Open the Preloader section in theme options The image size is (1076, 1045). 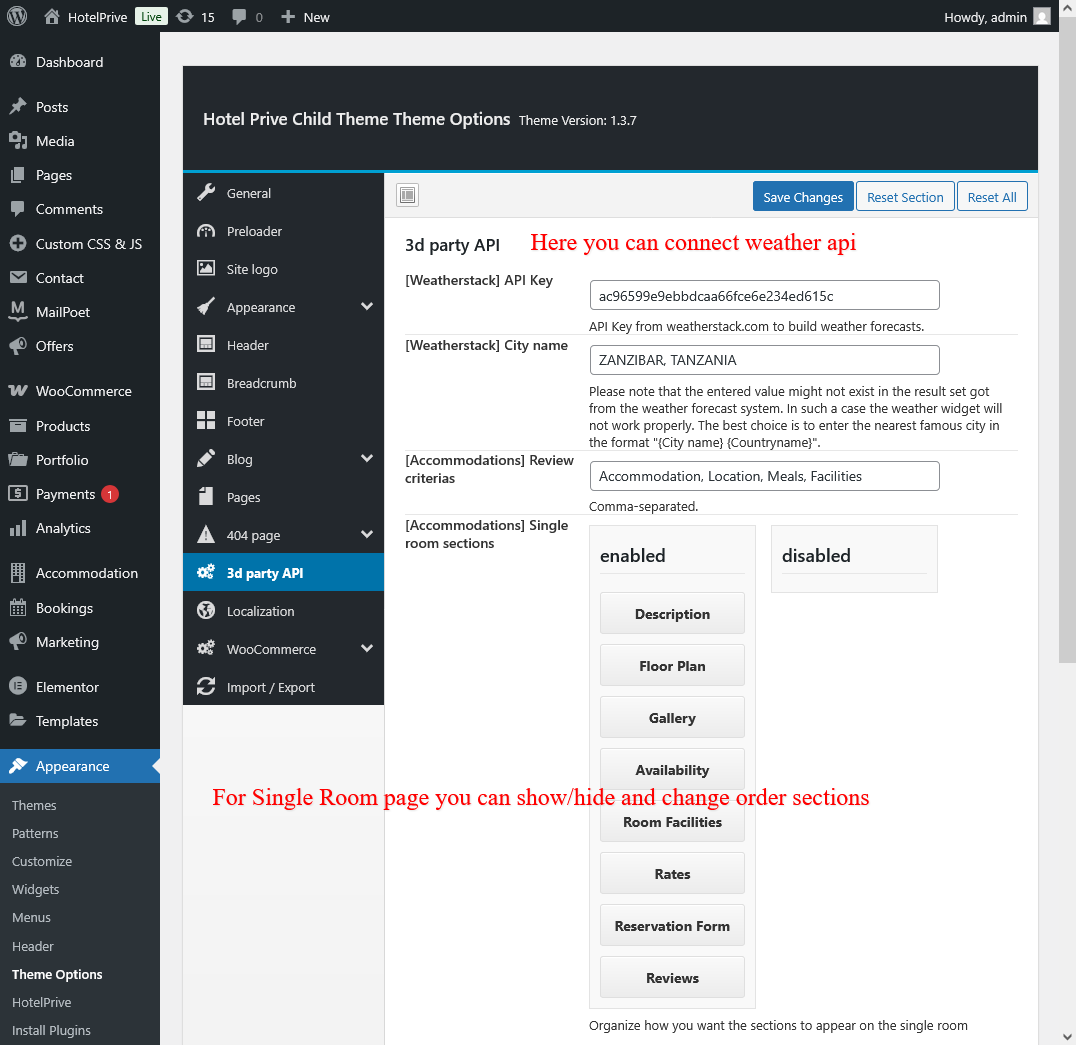point(254,231)
